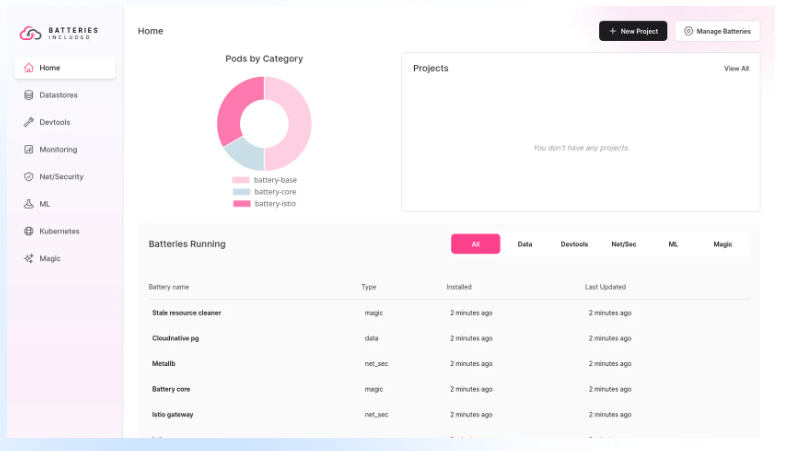Click the data type of Cloudnative pg
This screenshot has width=785, height=451.
[371, 338]
